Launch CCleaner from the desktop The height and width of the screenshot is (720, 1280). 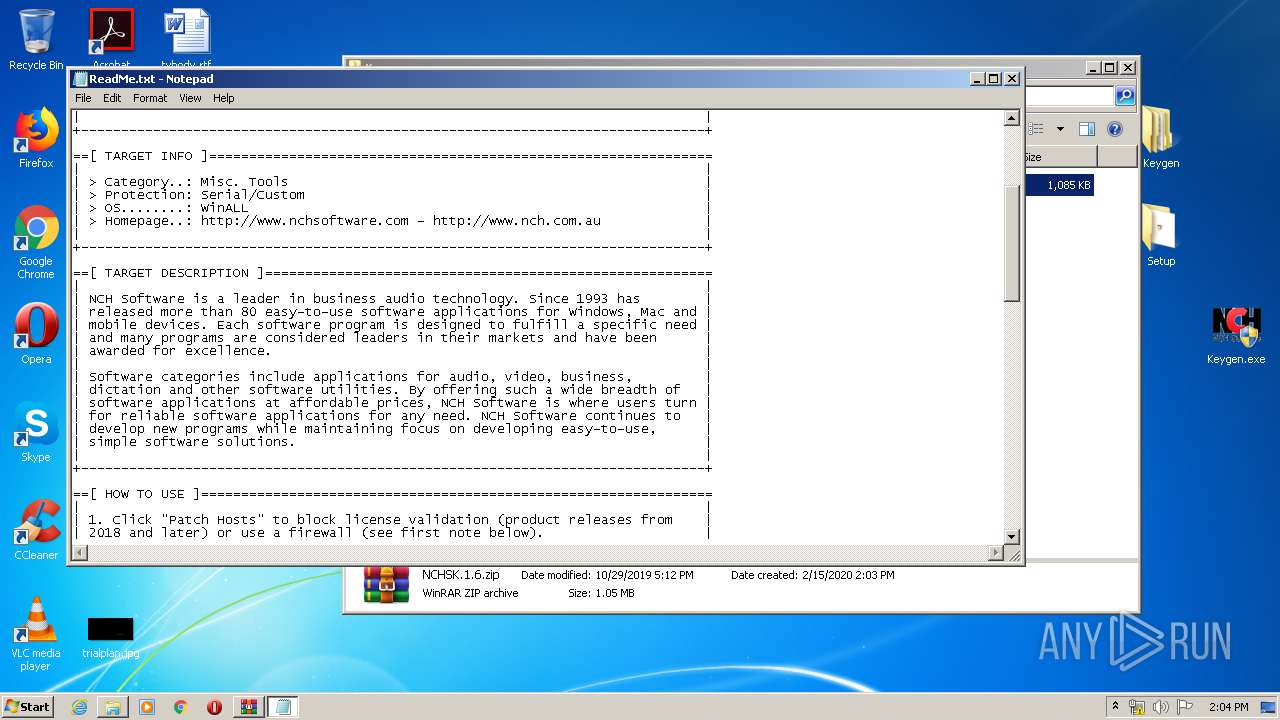coord(36,530)
